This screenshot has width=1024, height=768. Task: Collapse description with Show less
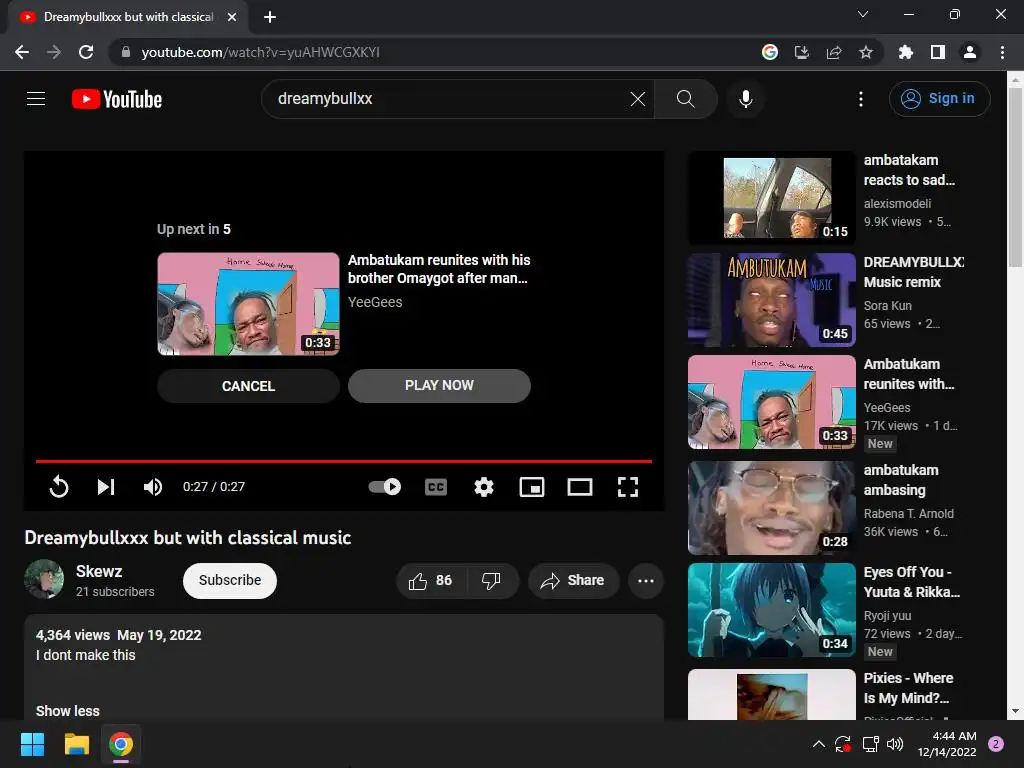(68, 711)
